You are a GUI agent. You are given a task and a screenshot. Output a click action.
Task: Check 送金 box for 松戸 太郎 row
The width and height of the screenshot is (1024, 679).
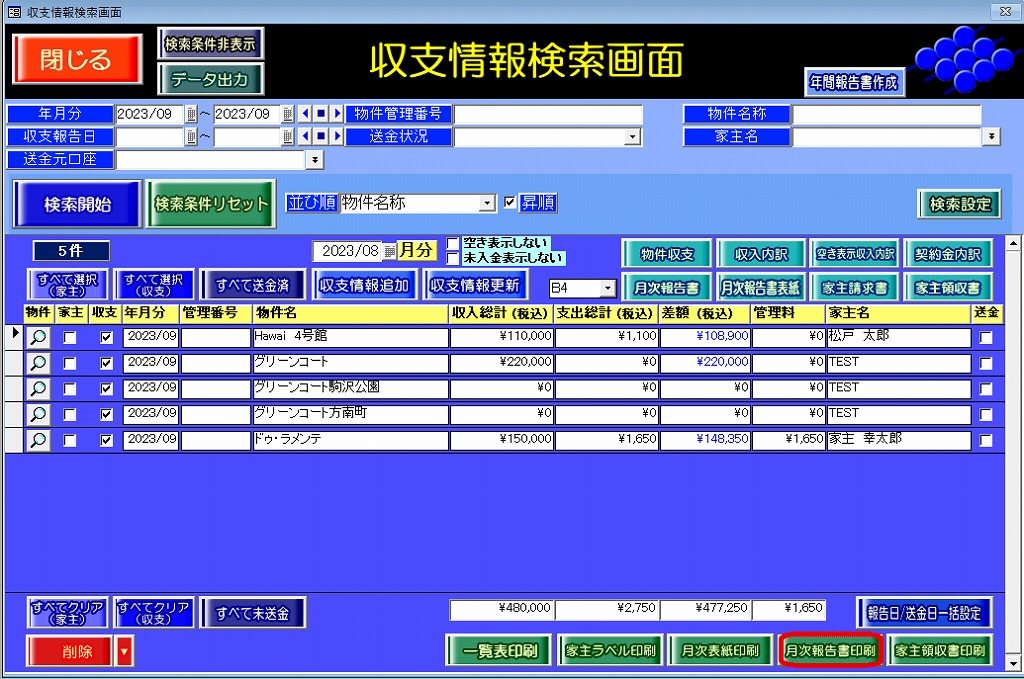point(986,338)
